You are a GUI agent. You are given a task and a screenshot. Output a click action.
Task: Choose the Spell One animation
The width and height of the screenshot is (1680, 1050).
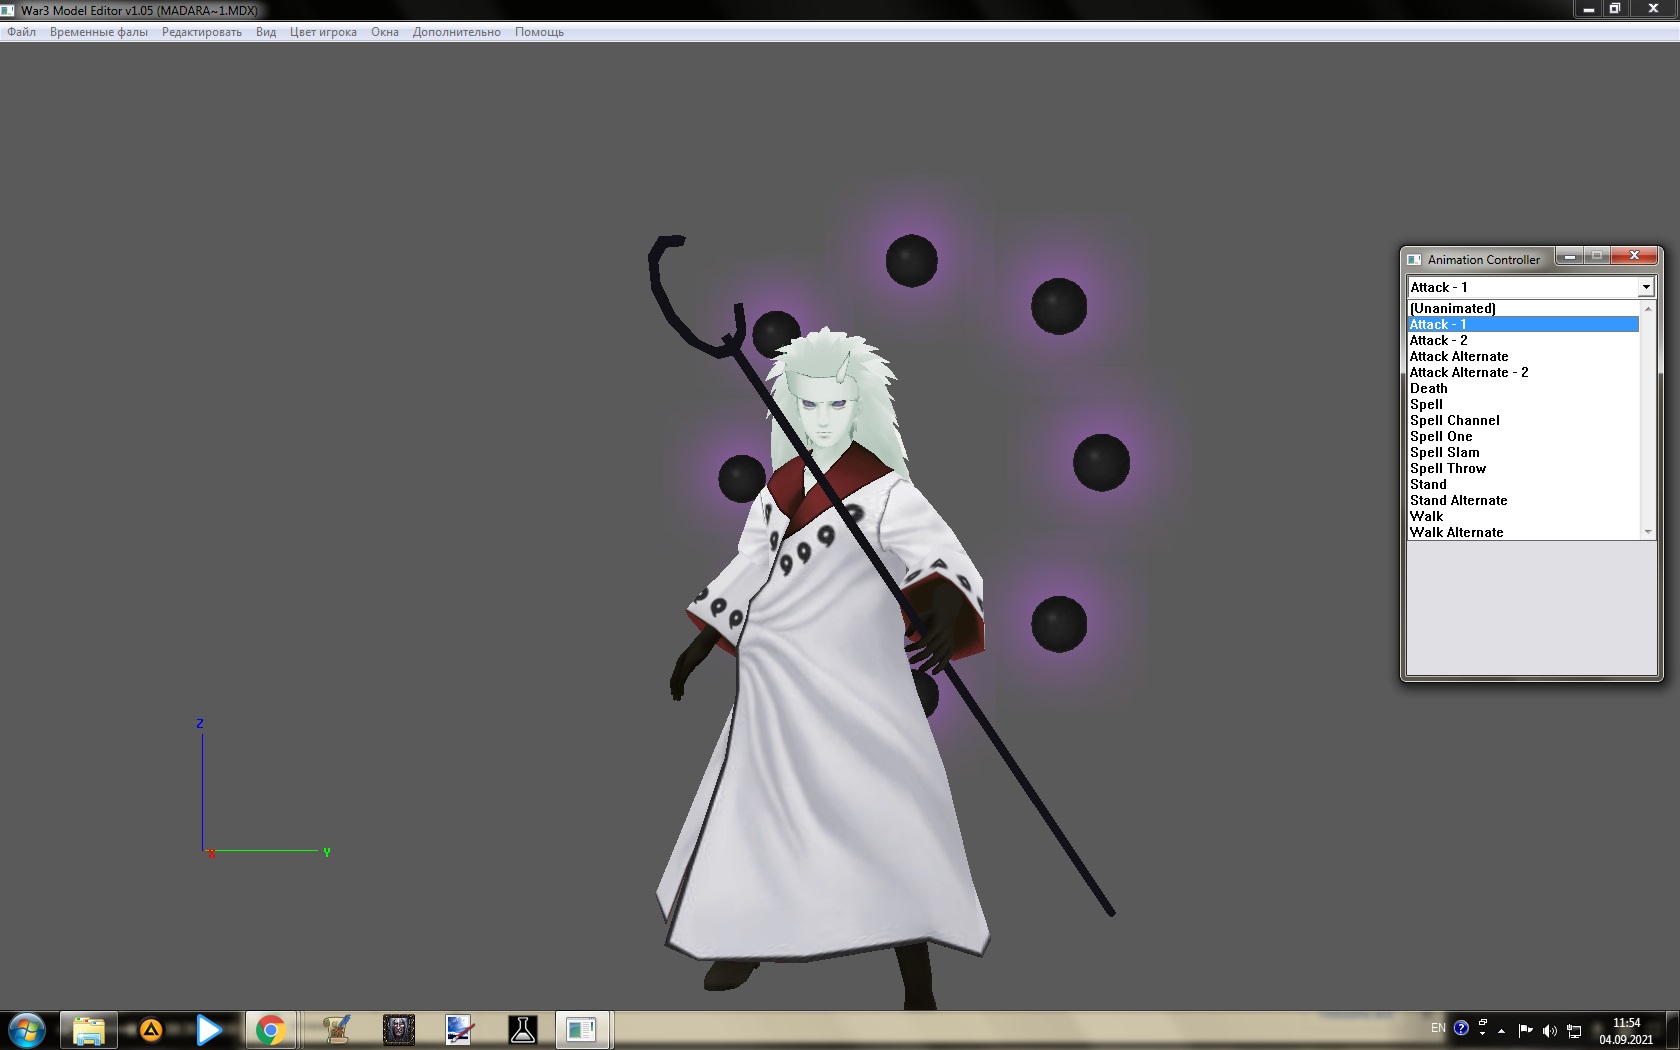(1523, 436)
